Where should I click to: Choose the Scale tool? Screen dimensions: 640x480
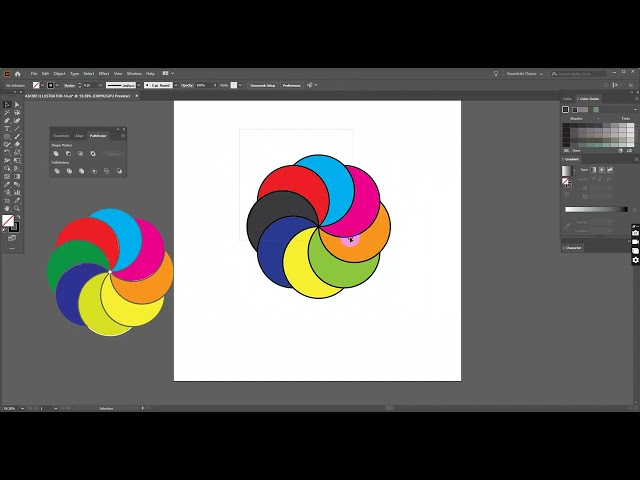[x=17, y=153]
